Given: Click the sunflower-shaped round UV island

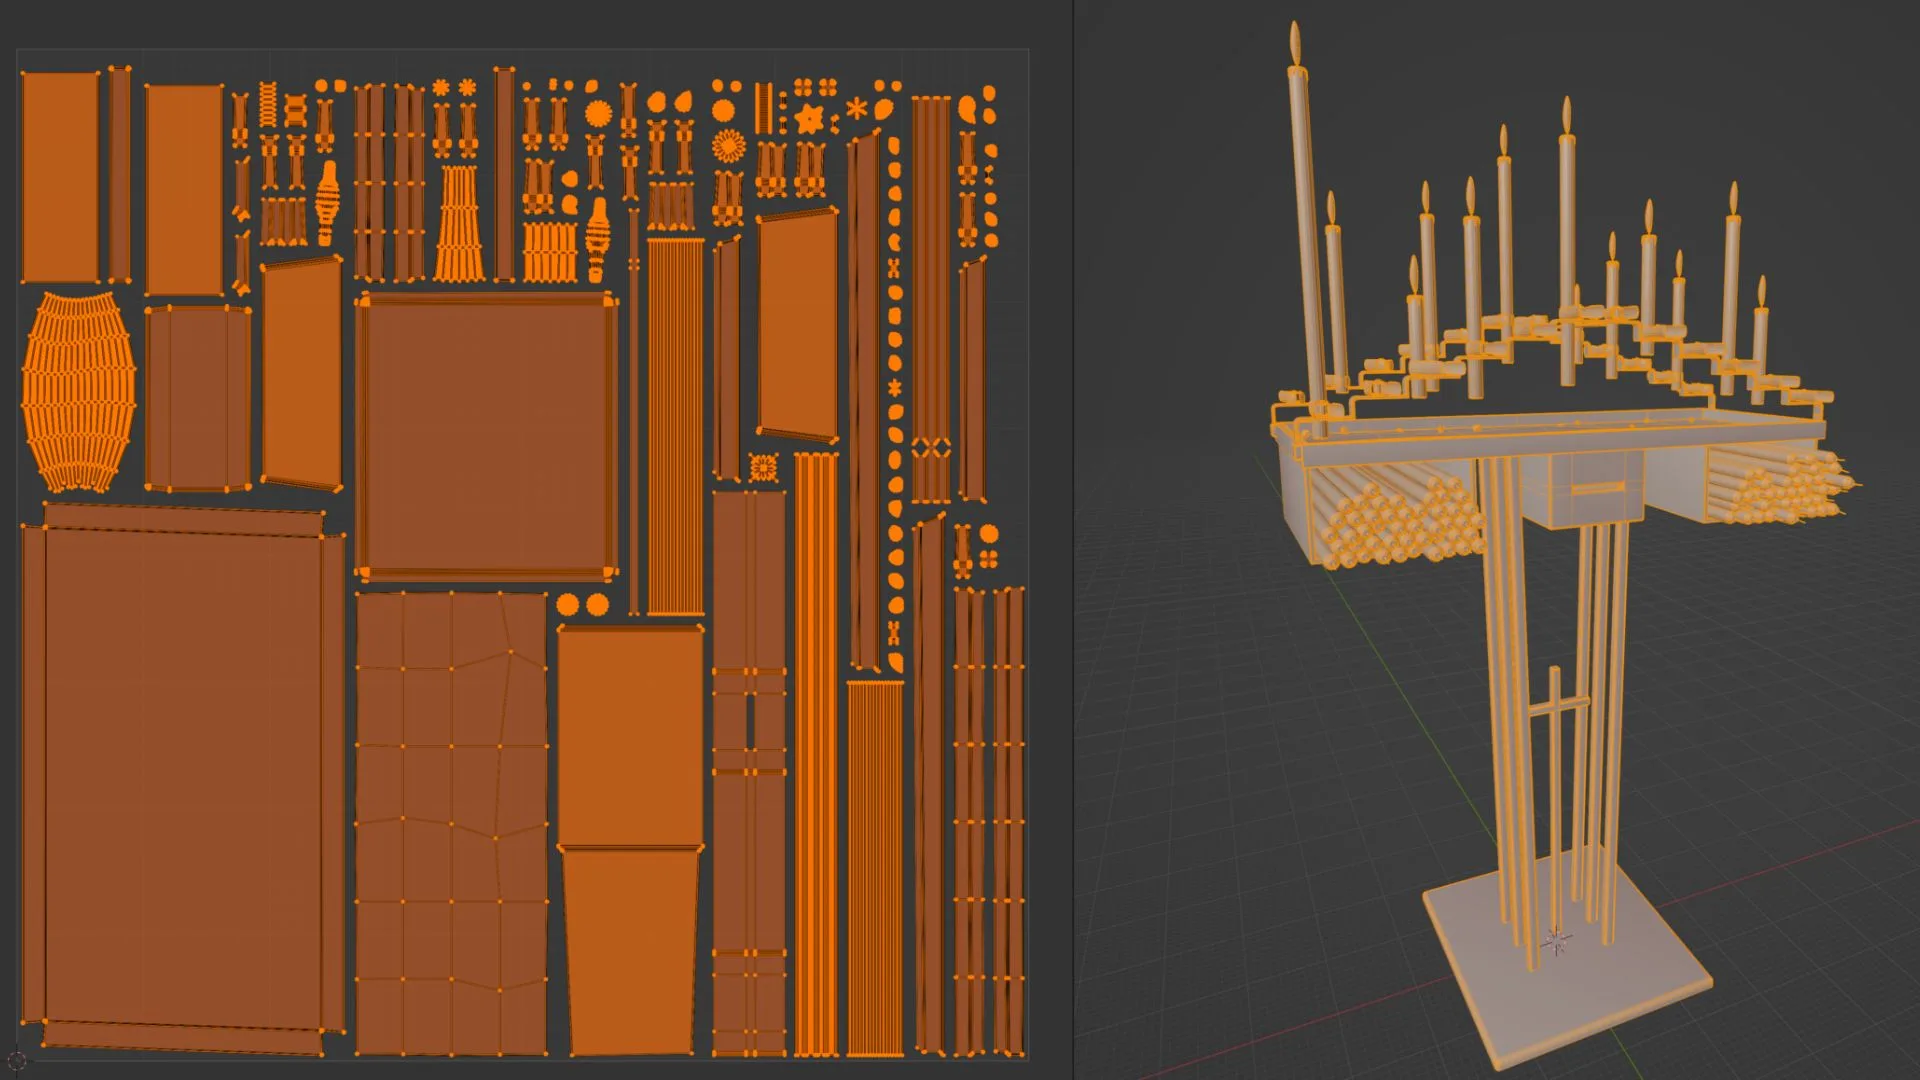Looking at the screenshot, I should pos(729,147).
